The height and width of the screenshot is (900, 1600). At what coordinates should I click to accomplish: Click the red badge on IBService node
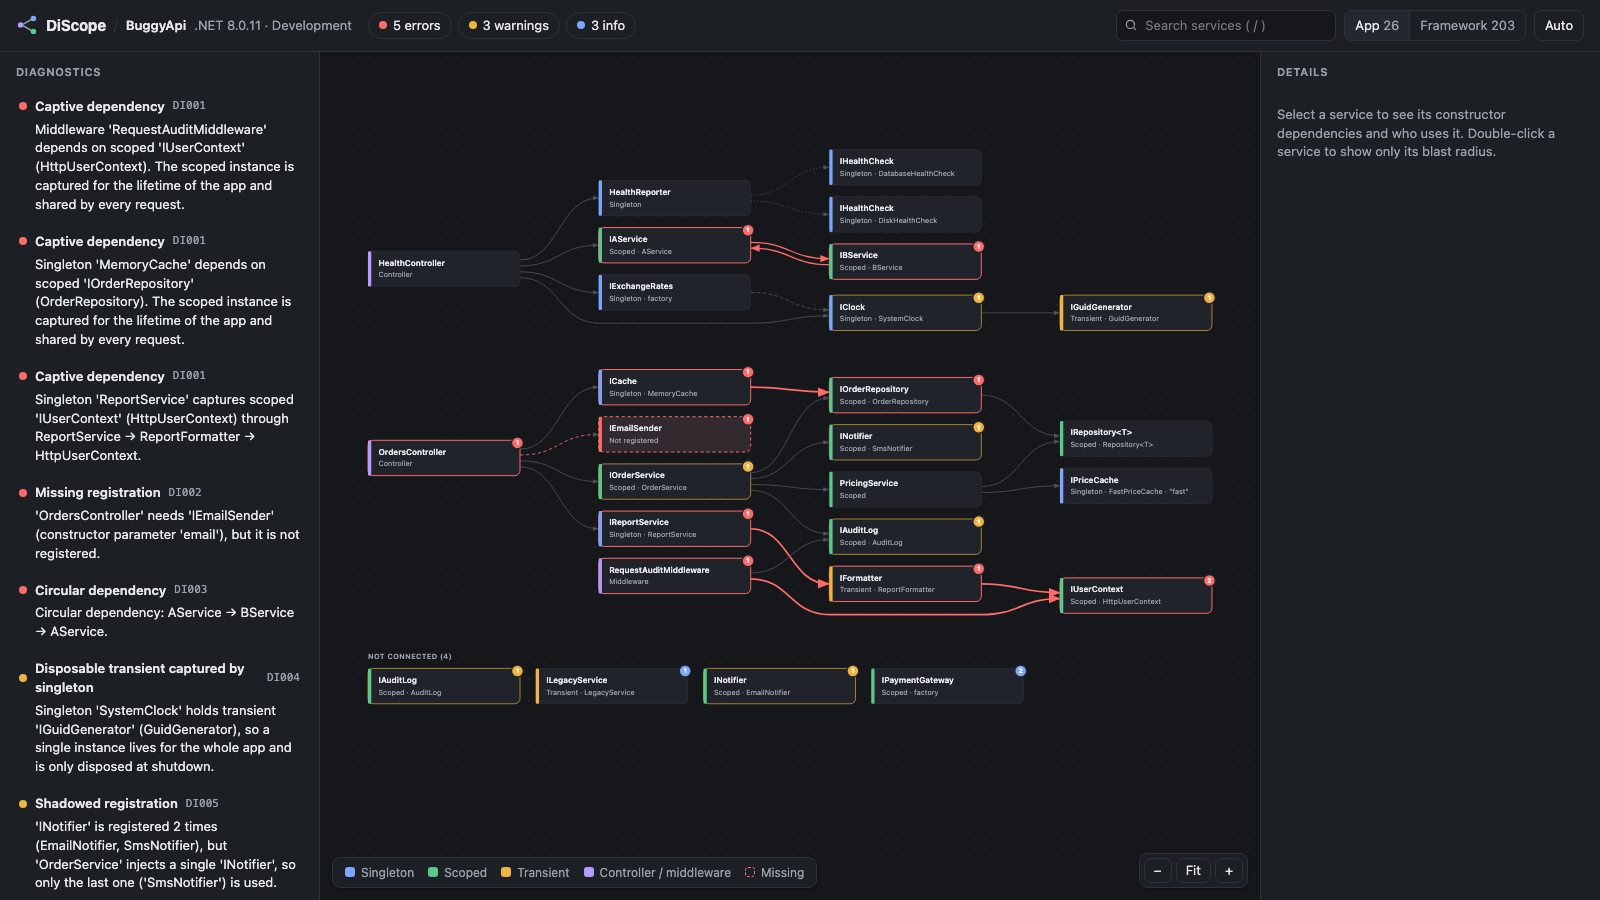[x=979, y=246]
